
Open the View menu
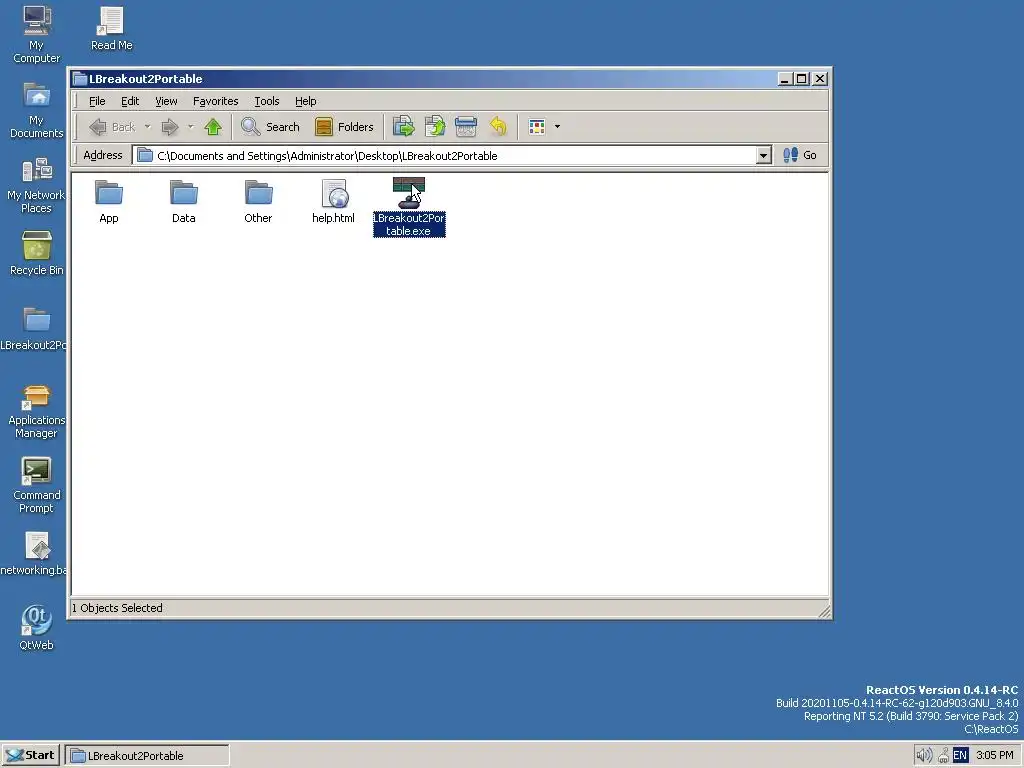(x=166, y=101)
